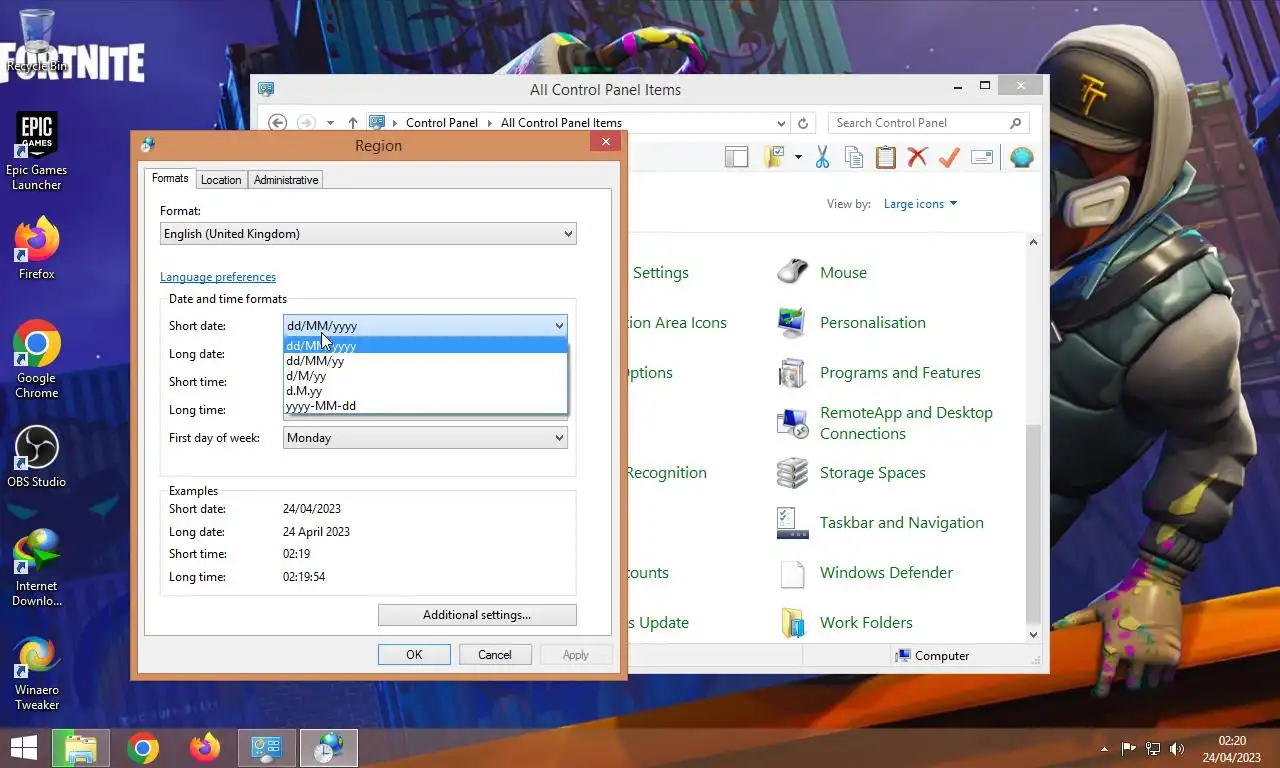Click the envelope Email toolbar icon
The width and height of the screenshot is (1280, 768).
[x=982, y=157]
